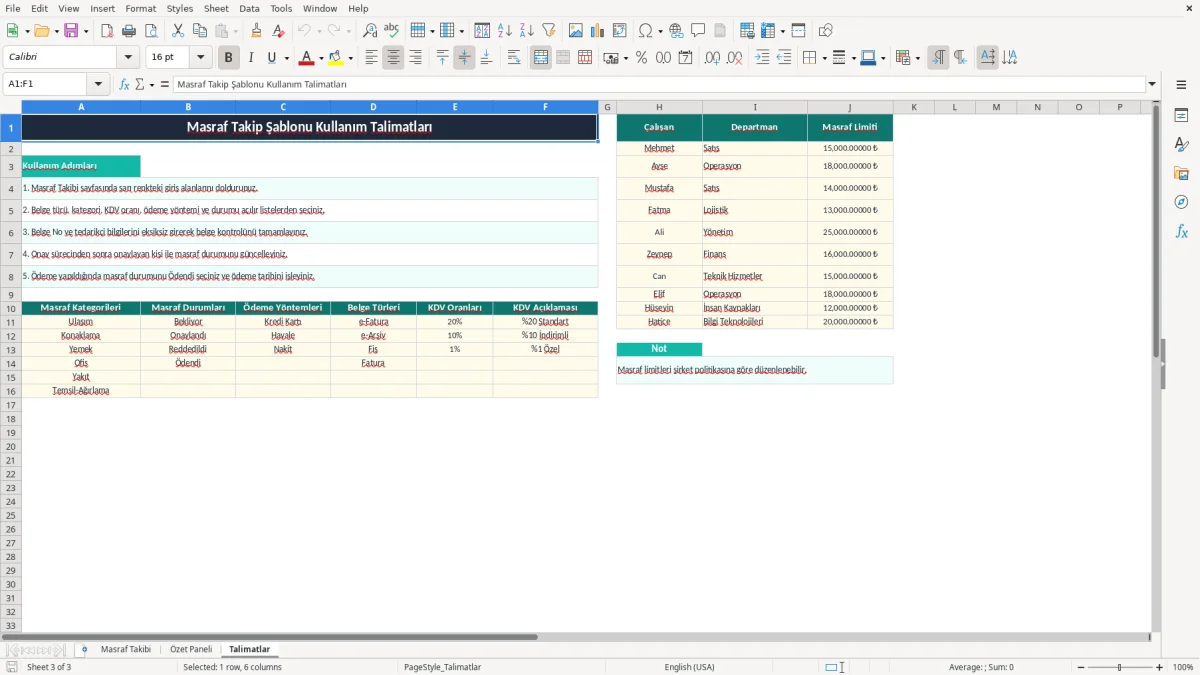Screen dimensions: 1200x675
Task: Open sidebar Styles panel
Action: click(1181, 145)
